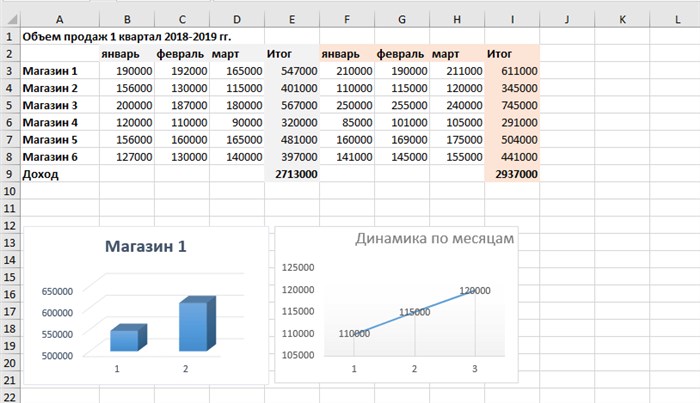Click cell "Магазин 6"
700x403 pixels.
(x=60, y=157)
